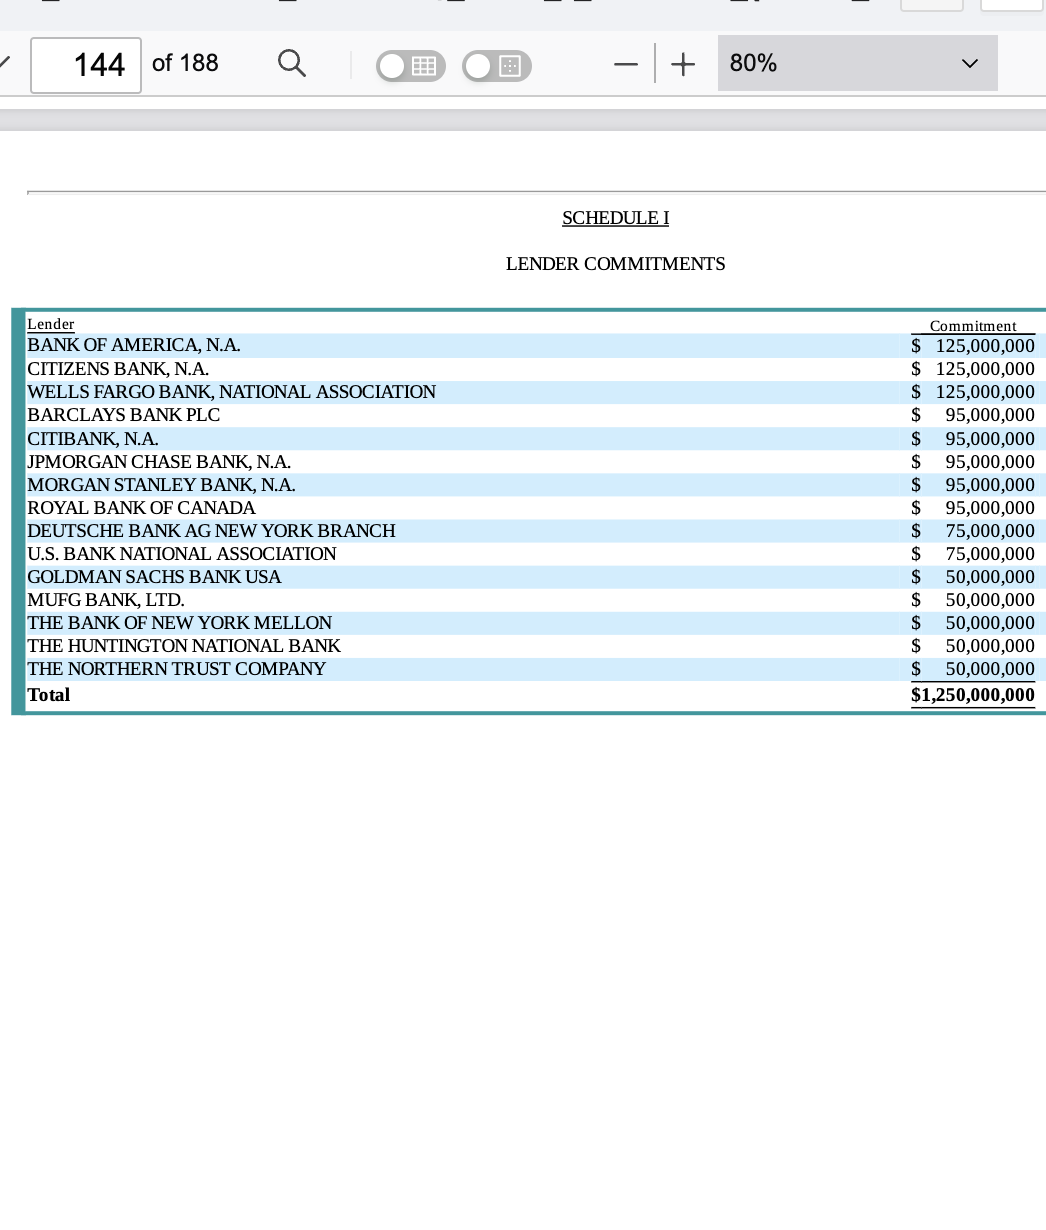Select MORGAN STANLEY BANK, N.A.
Image resolution: width=1046 pixels, height=1230 pixels.
pos(161,485)
